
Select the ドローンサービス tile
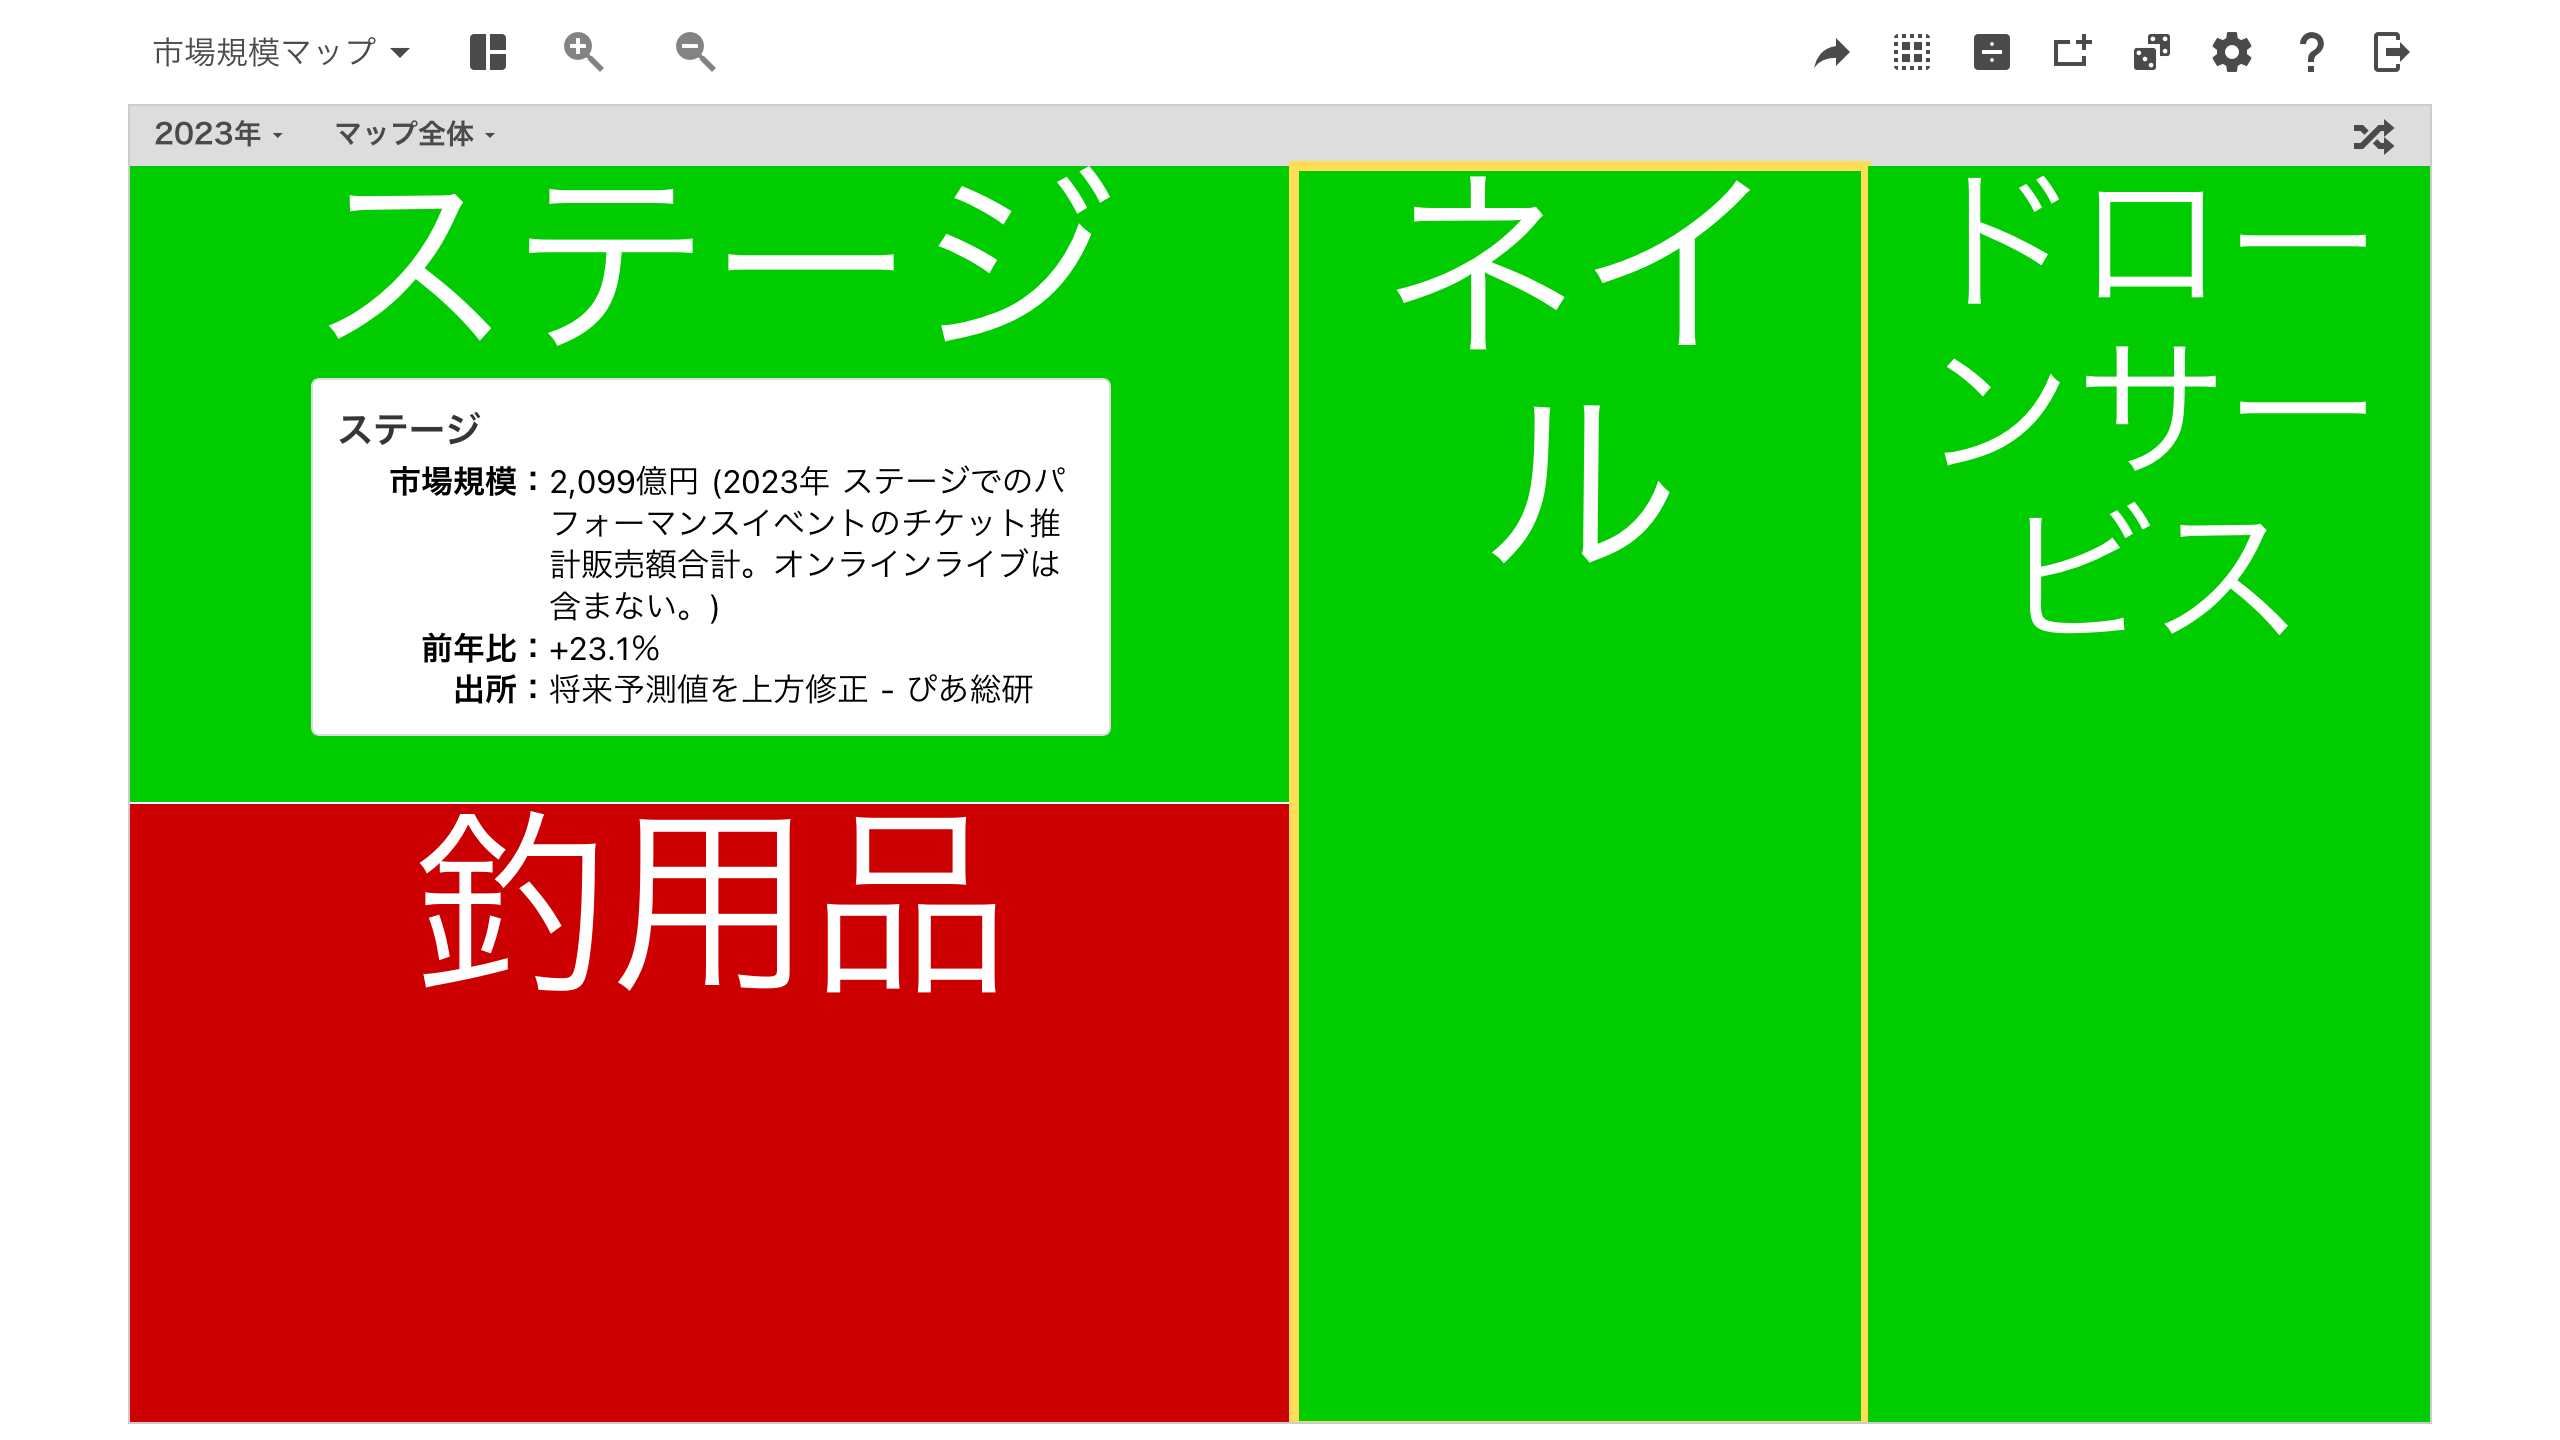(x=2149, y=794)
